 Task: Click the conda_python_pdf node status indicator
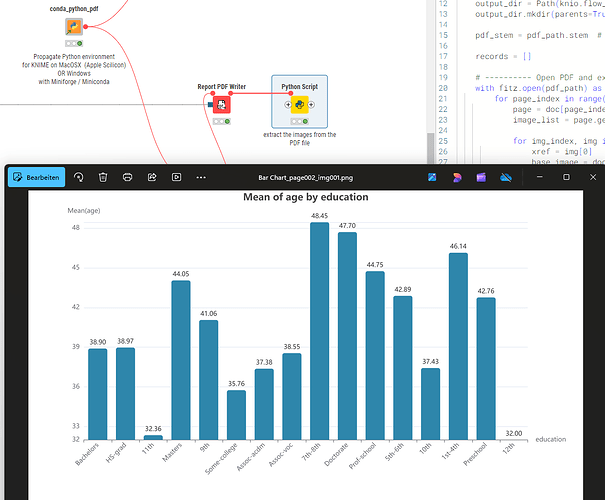(x=74, y=44)
